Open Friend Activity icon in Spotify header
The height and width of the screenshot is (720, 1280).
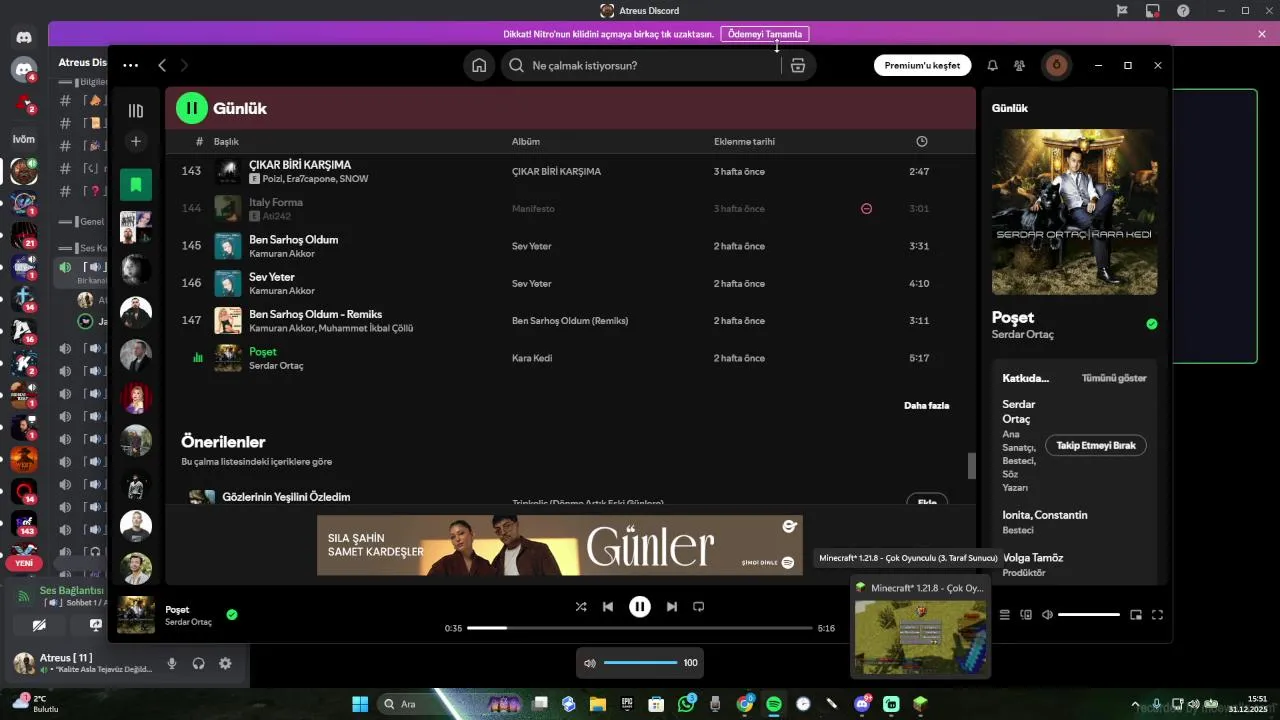(x=1019, y=65)
